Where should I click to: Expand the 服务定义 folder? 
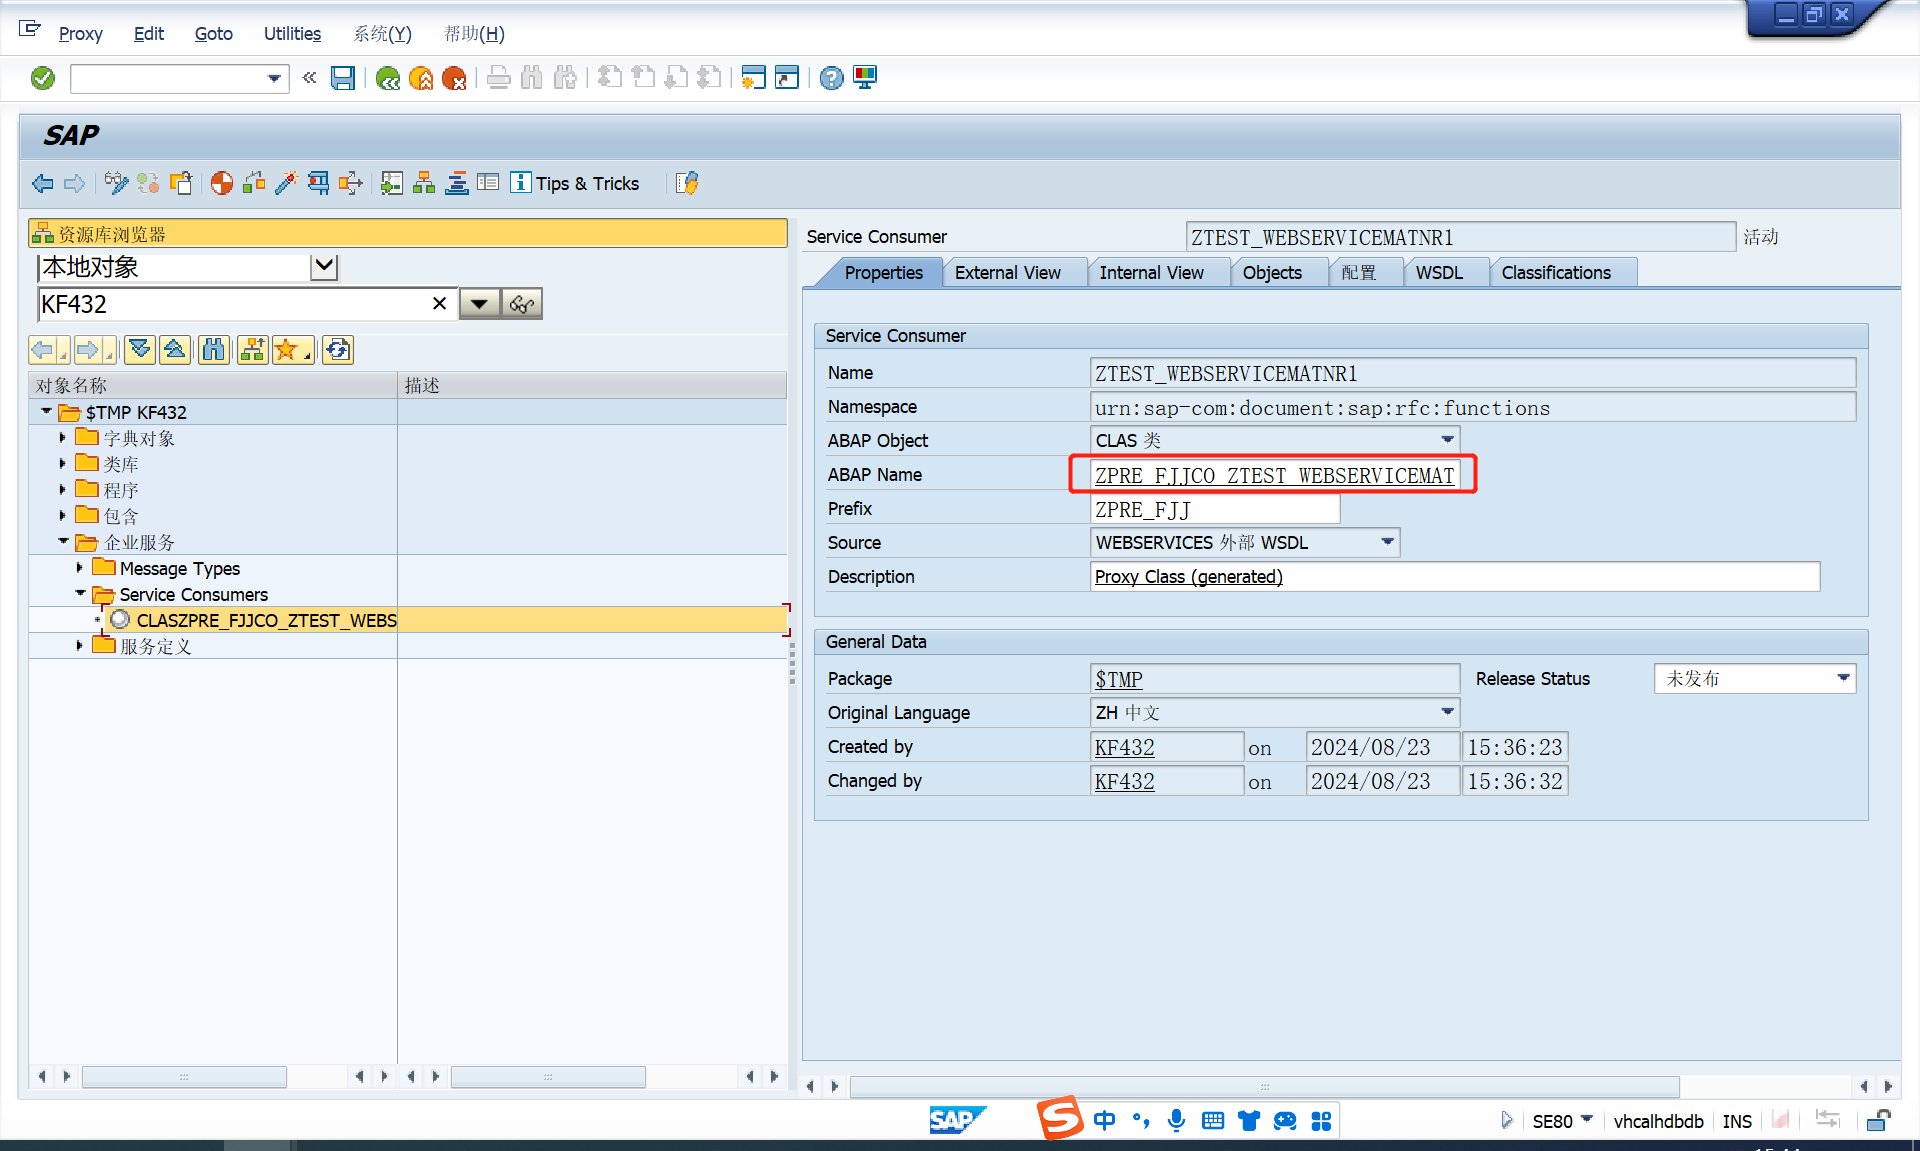coord(80,646)
